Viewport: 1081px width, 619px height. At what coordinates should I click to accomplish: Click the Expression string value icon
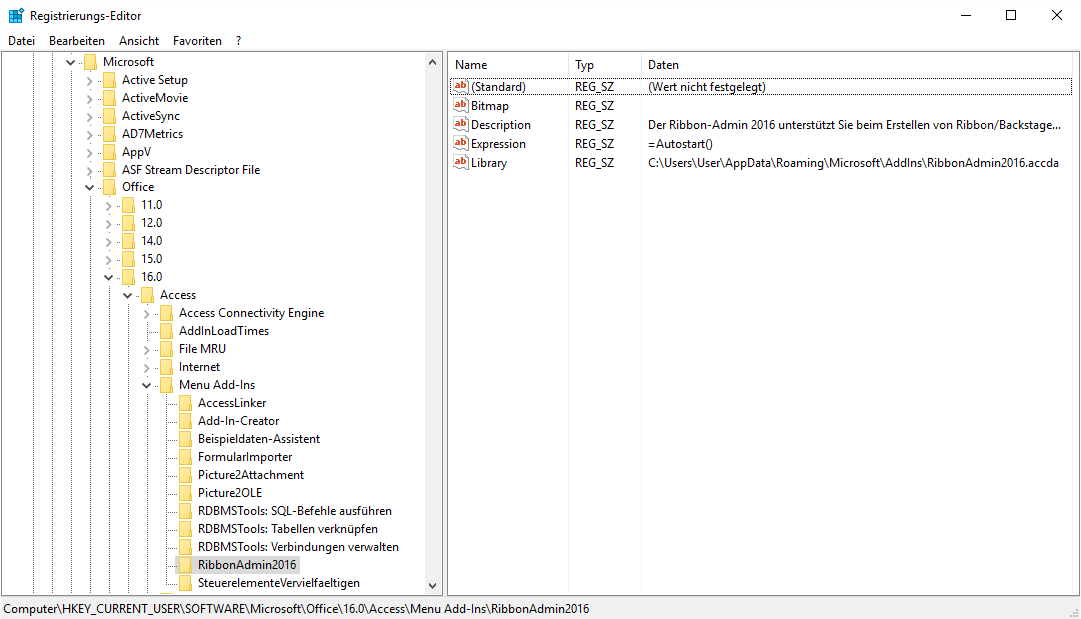pos(461,143)
